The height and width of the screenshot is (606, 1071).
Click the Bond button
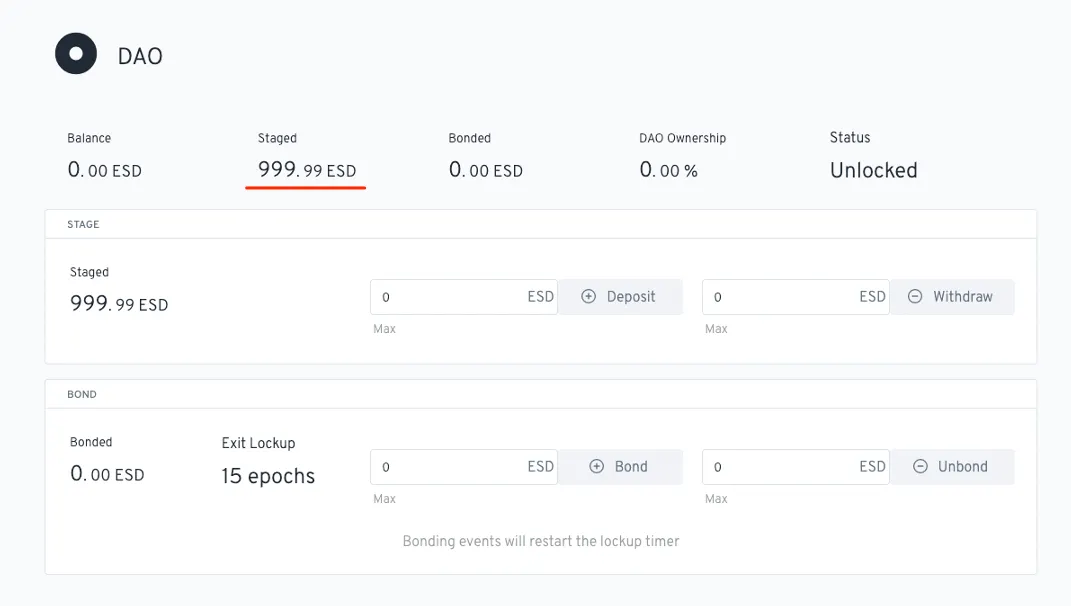pyautogui.click(x=620, y=467)
